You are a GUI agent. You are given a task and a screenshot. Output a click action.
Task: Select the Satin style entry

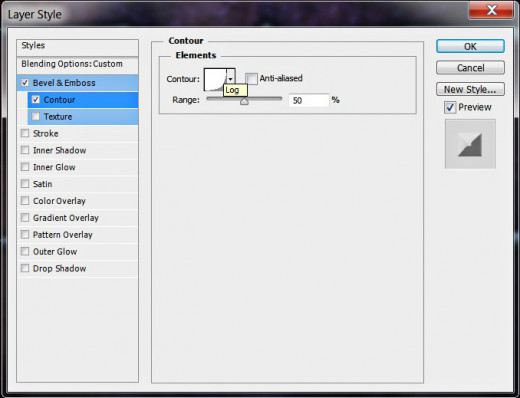pyautogui.click(x=78, y=184)
